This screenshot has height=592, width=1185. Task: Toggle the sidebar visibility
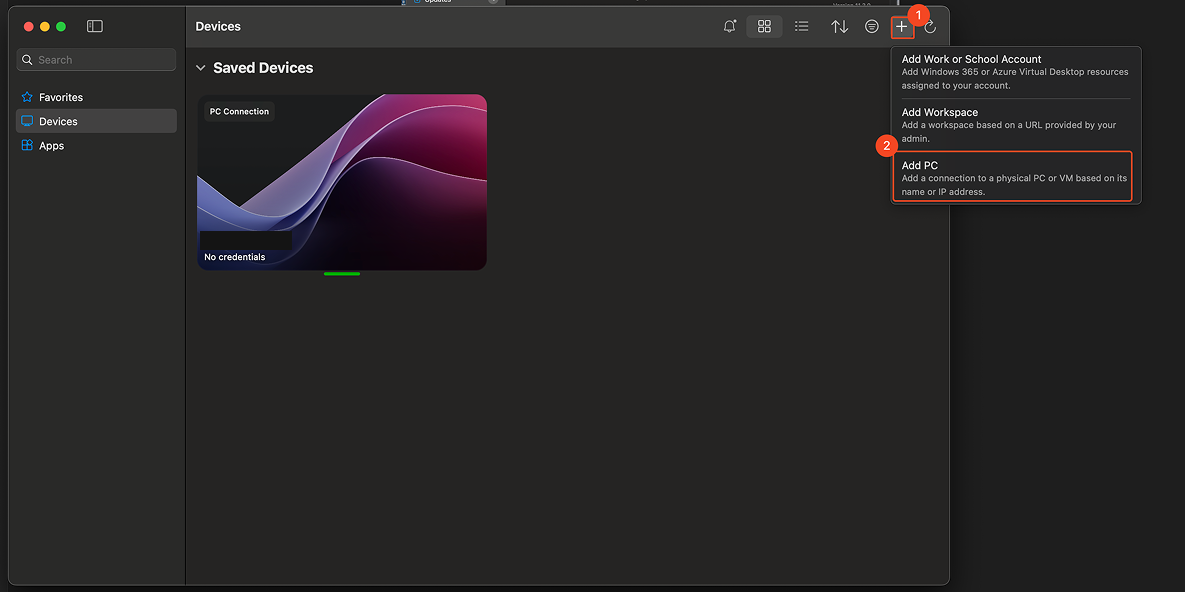tap(94, 25)
